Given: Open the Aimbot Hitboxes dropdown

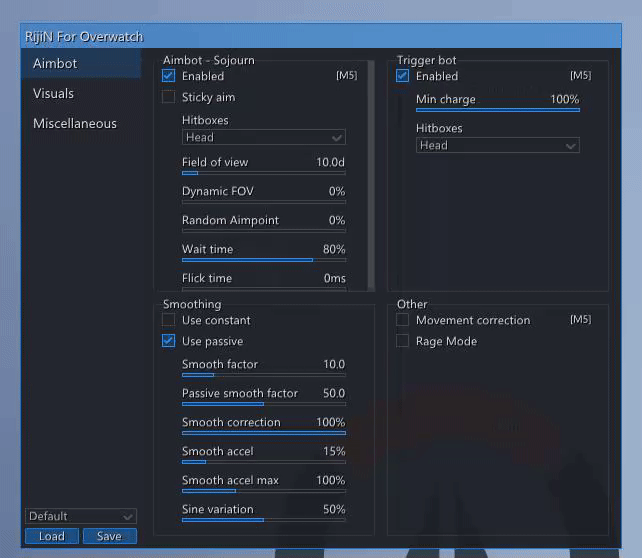Looking at the screenshot, I should click(264, 137).
